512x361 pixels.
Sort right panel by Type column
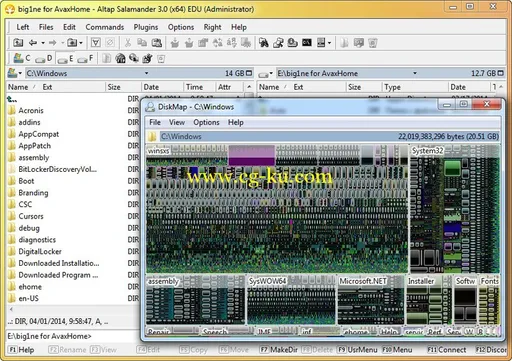[x=414, y=87]
